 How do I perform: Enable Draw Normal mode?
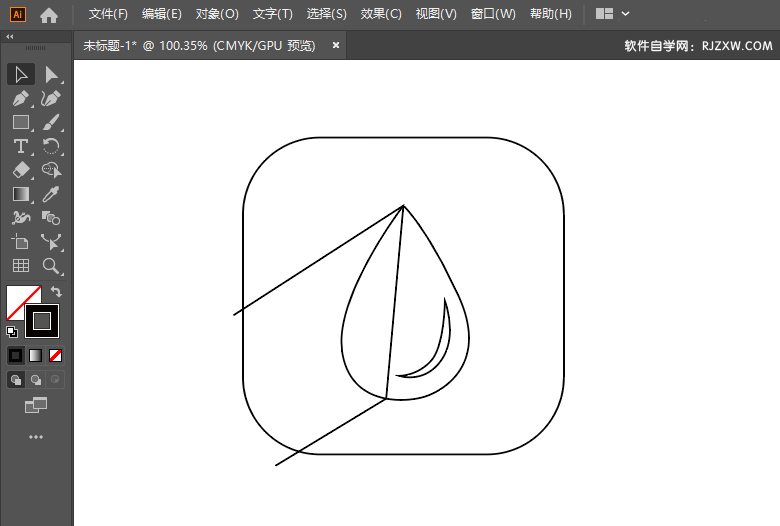[x=16, y=380]
